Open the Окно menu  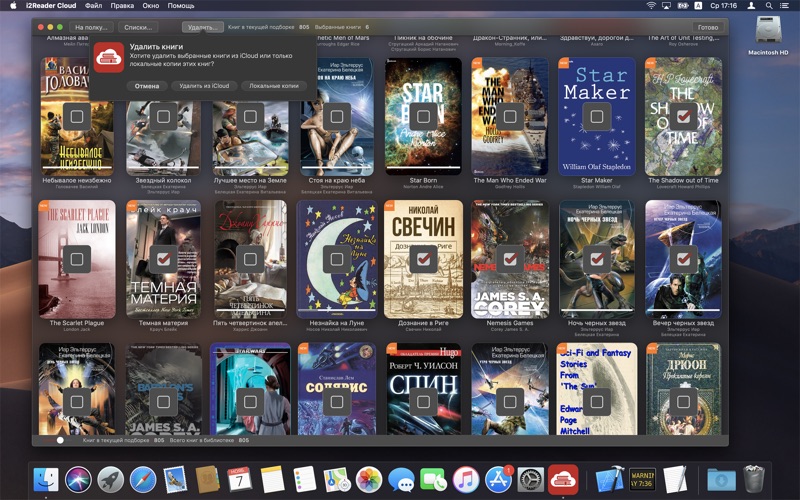coord(151,6)
